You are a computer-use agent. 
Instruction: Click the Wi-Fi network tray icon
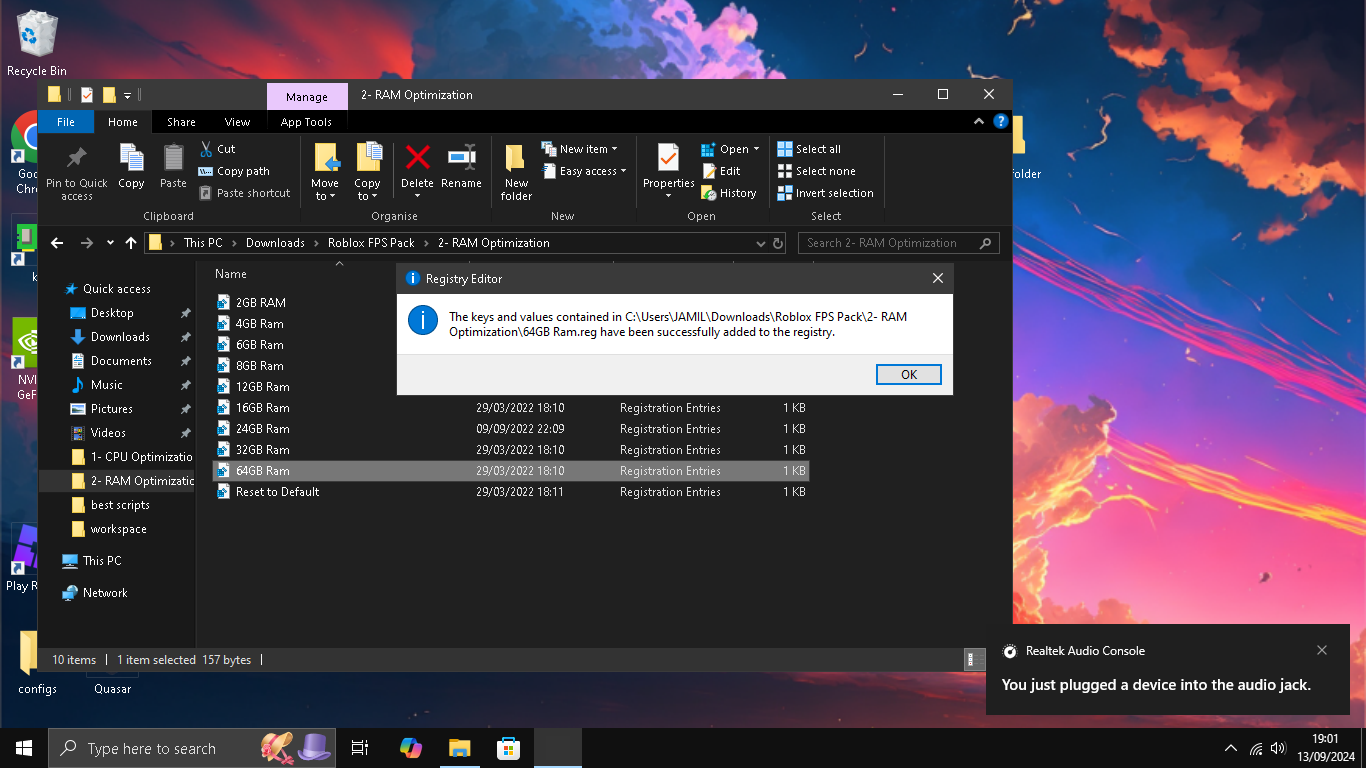pyautogui.click(x=1256, y=748)
